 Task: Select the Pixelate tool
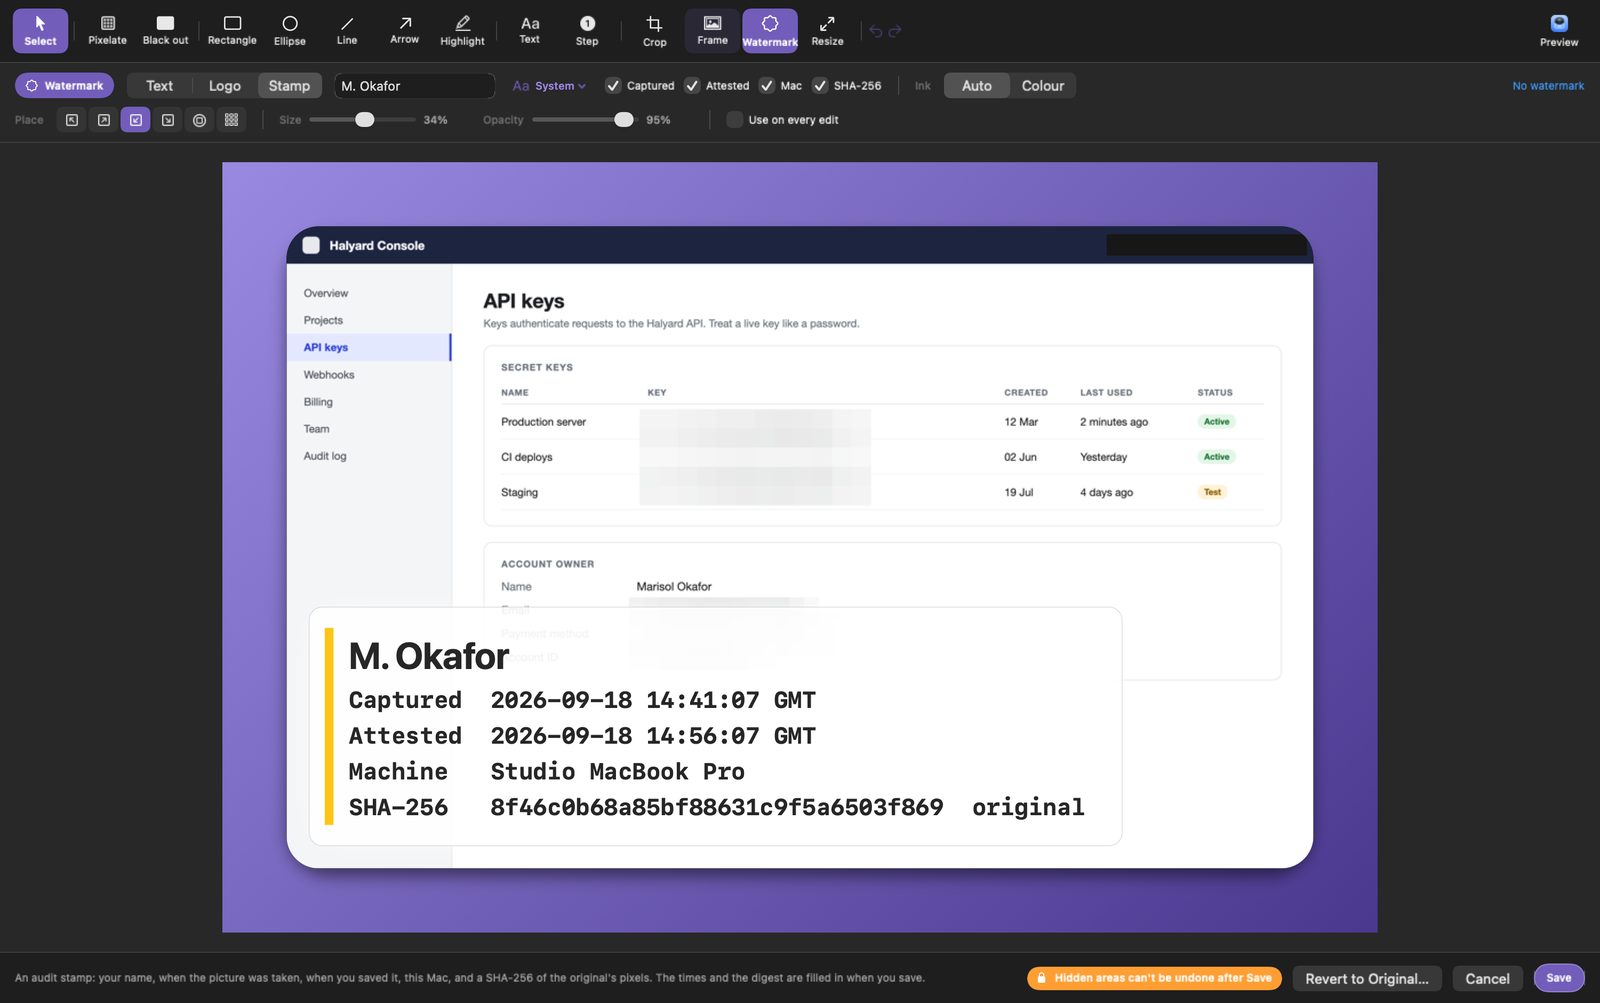tap(107, 30)
